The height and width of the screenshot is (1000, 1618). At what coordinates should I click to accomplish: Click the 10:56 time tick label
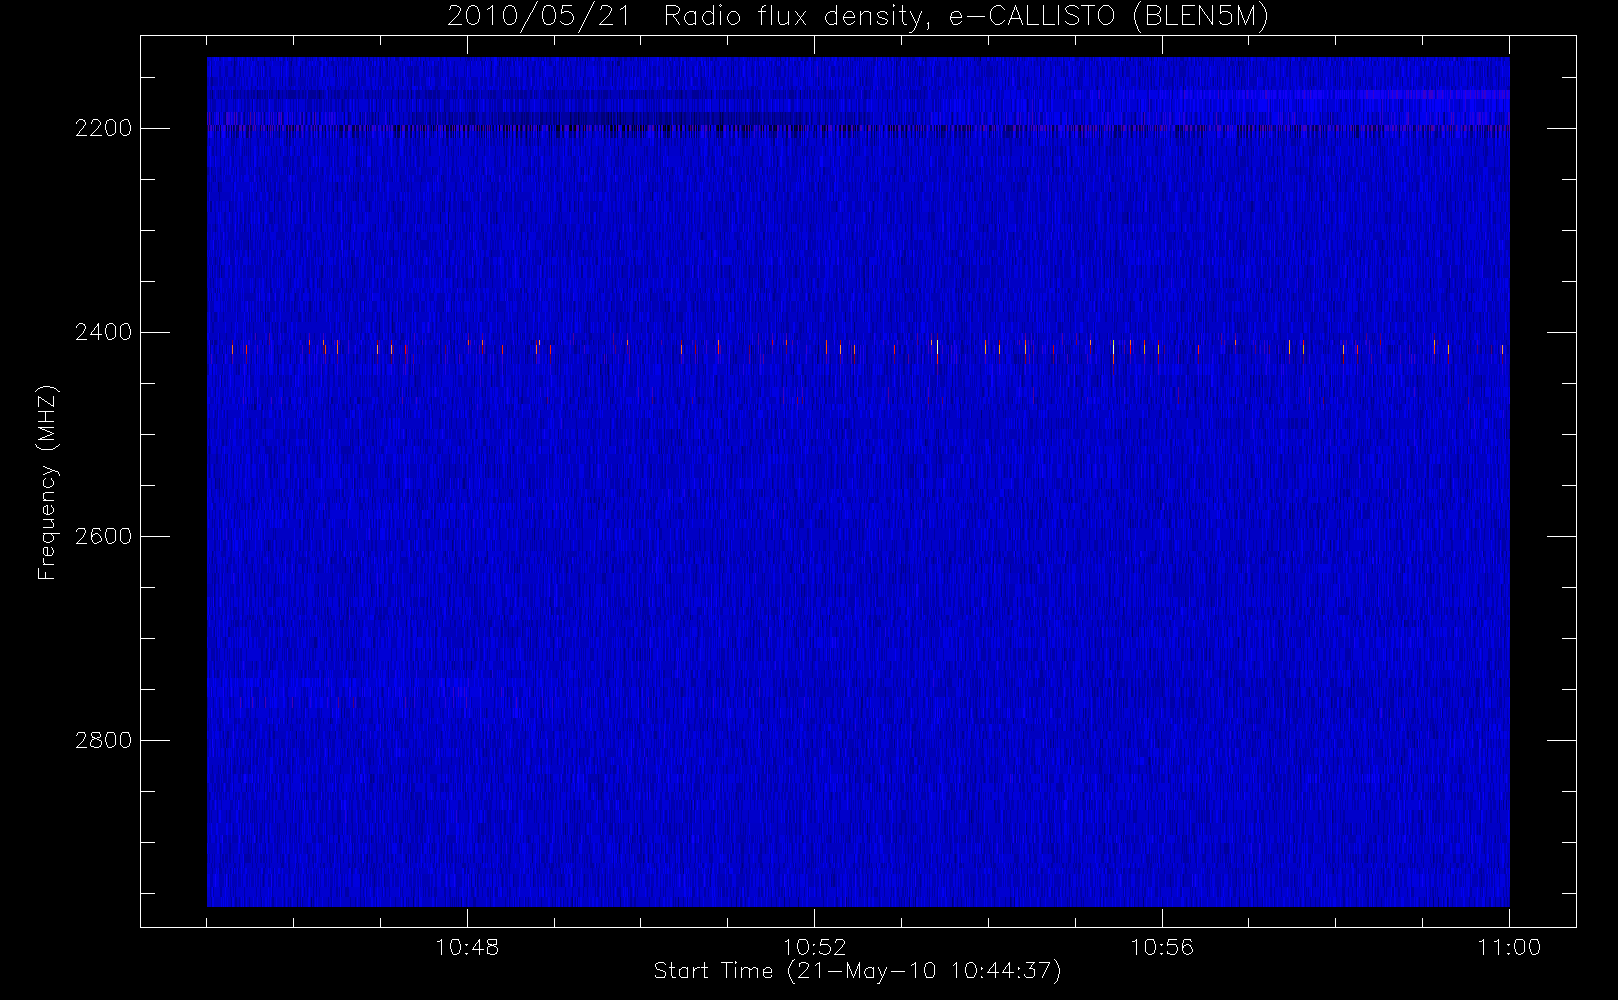coord(1162,947)
